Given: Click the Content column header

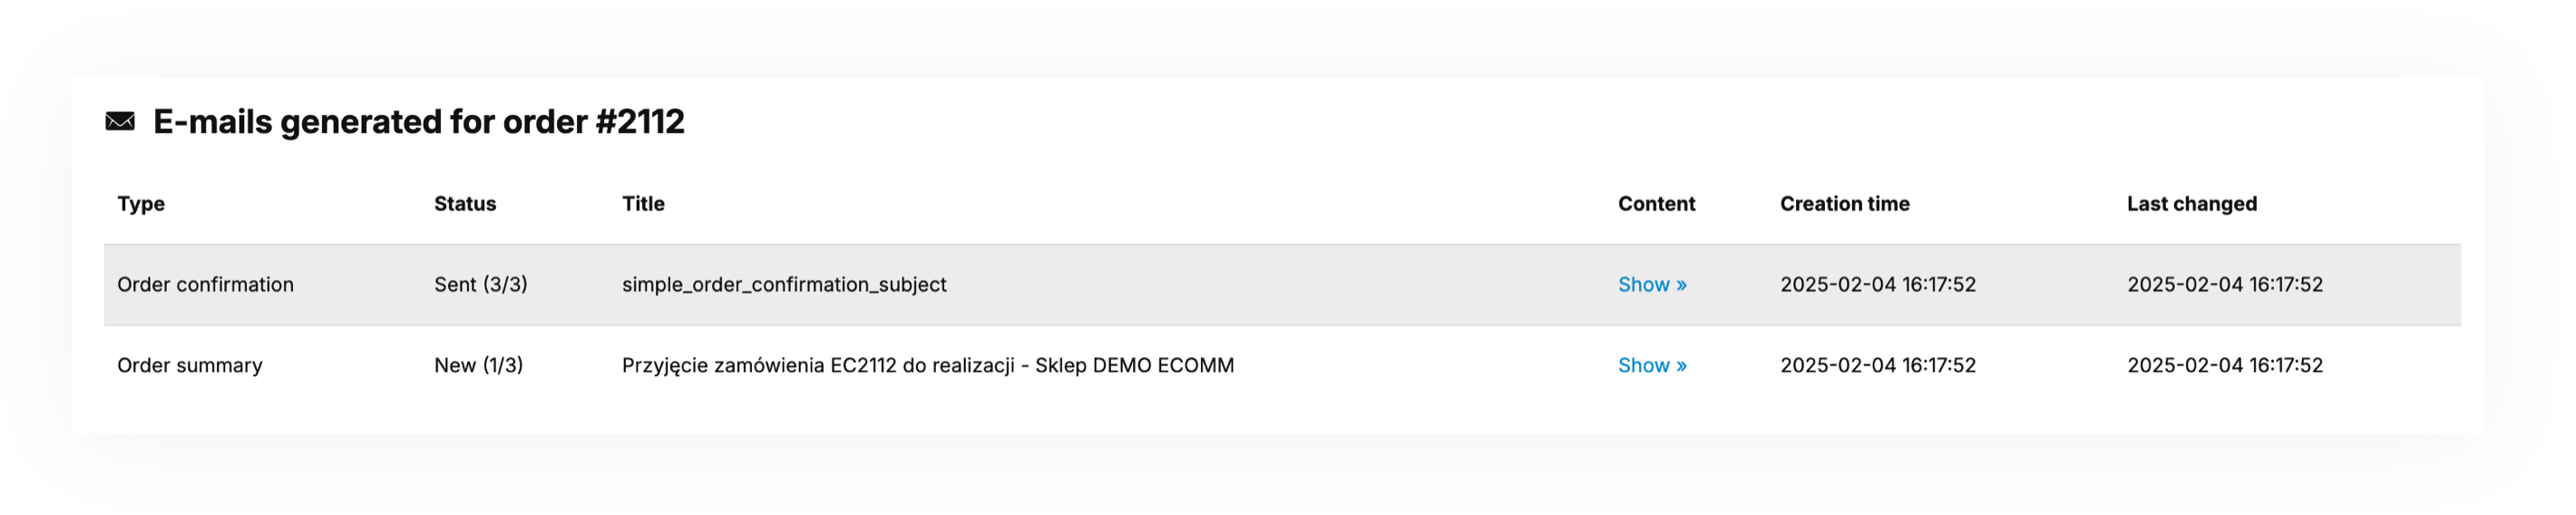Looking at the screenshot, I should 1656,204.
